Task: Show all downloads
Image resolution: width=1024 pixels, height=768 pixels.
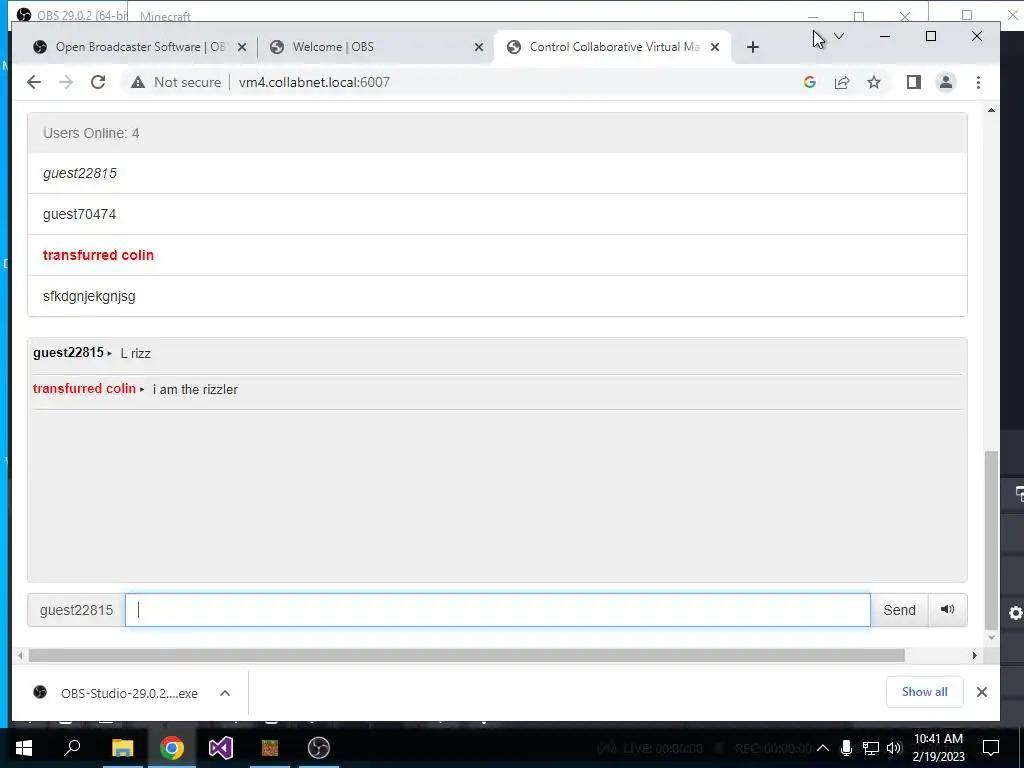Action: (924, 692)
